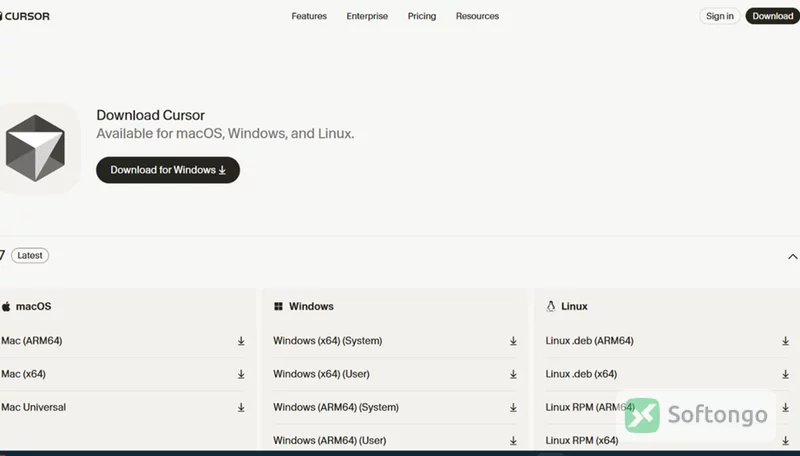Select the Mac Universal link text
This screenshot has width=800, height=456.
pyautogui.click(x=34, y=407)
